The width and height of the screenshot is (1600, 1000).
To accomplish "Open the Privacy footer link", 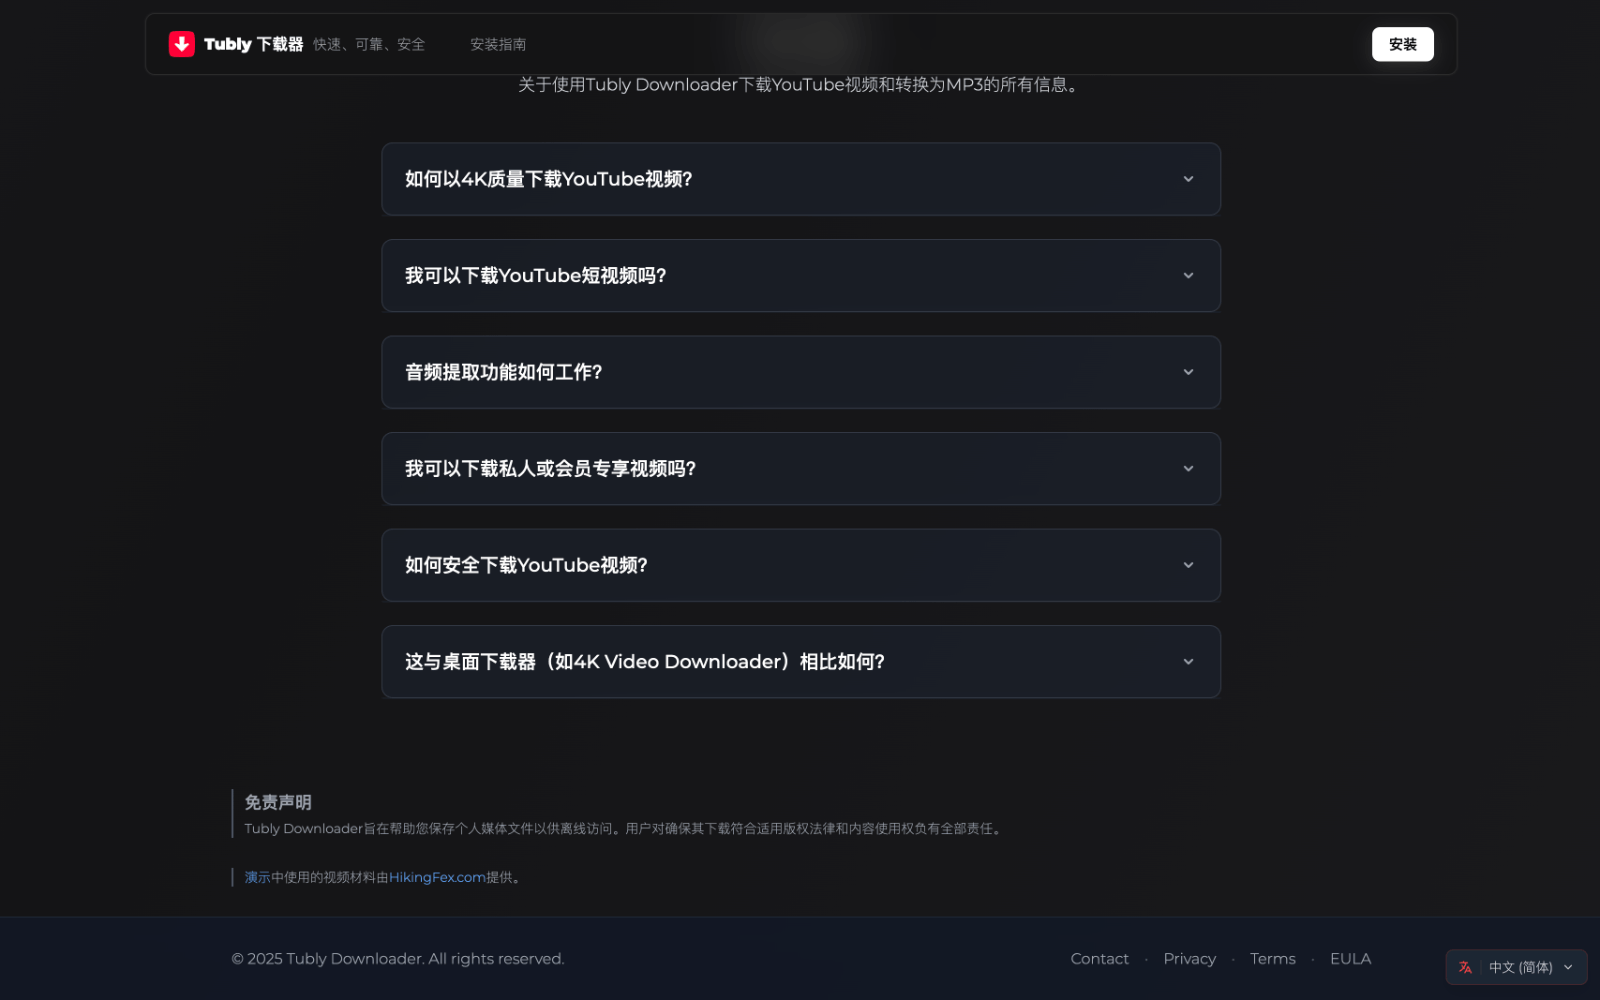I will [1189, 958].
